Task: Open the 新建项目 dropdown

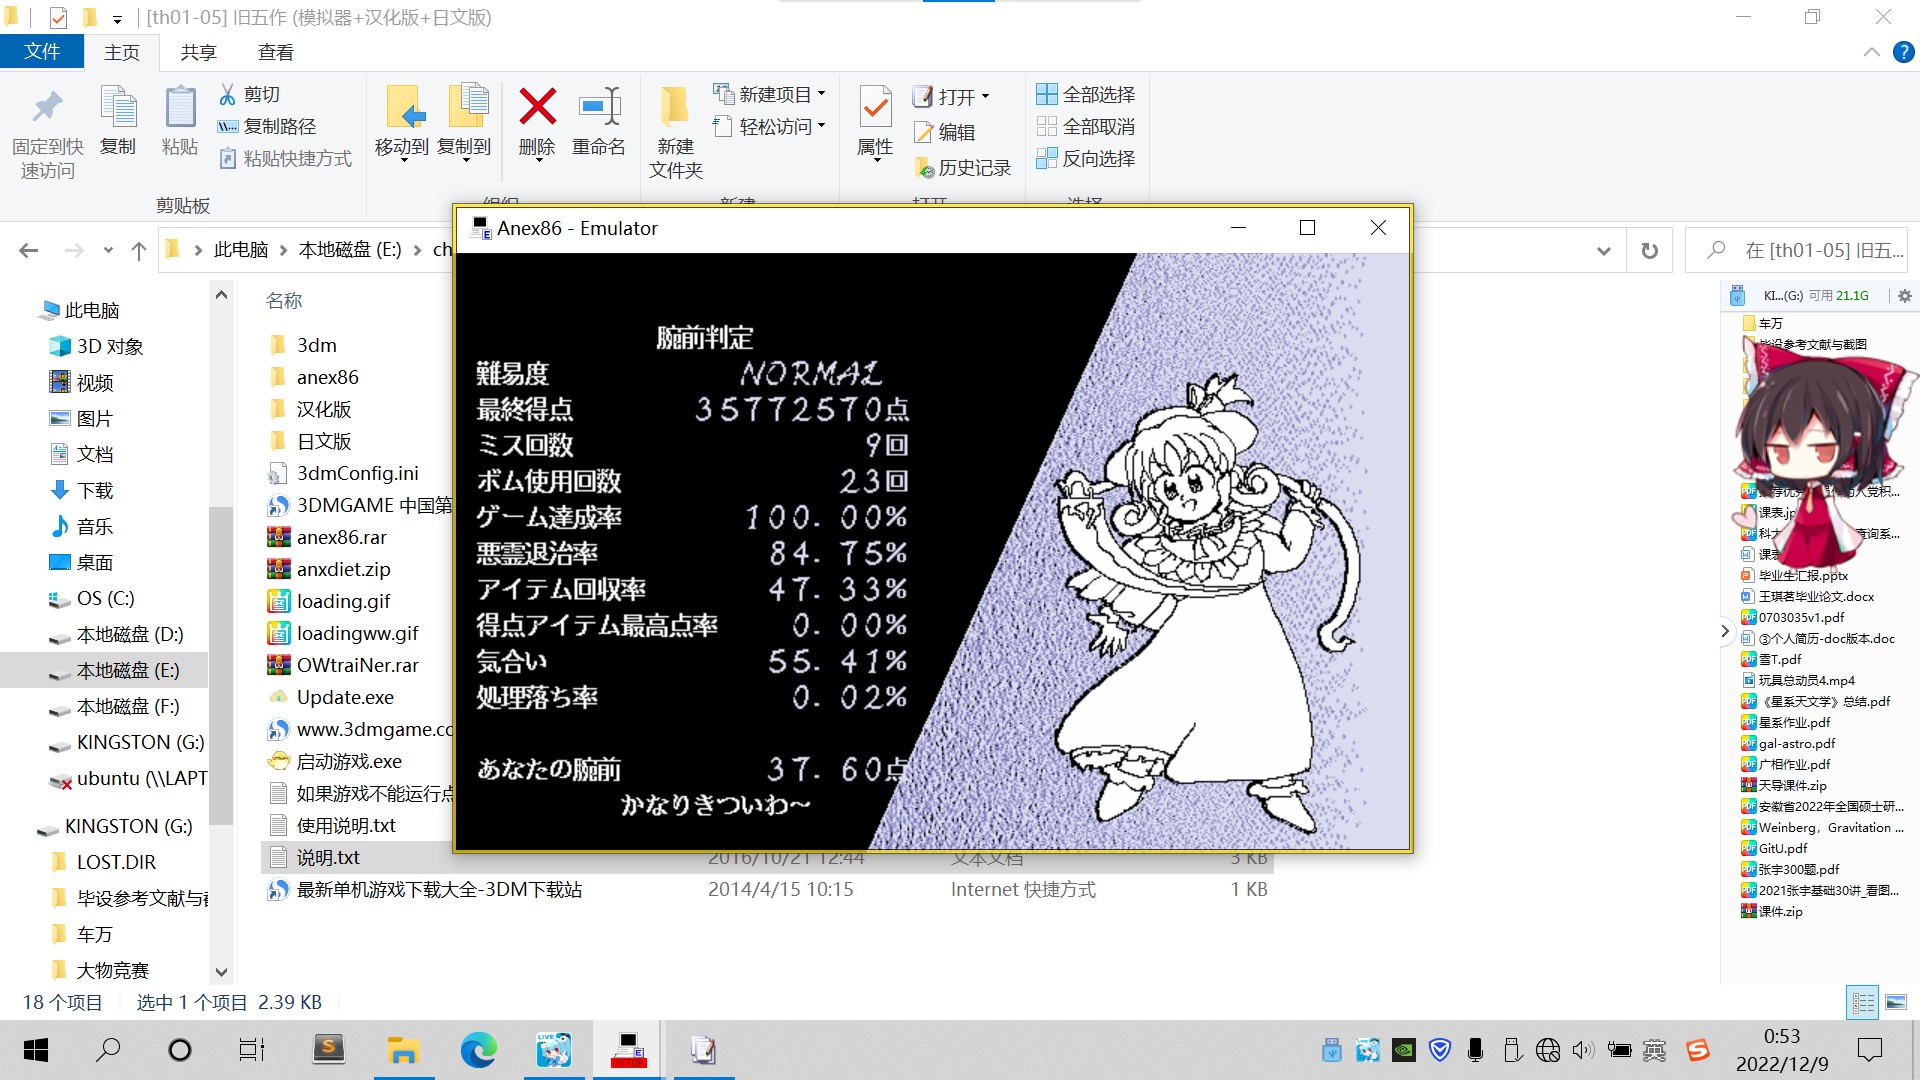Action: (769, 93)
